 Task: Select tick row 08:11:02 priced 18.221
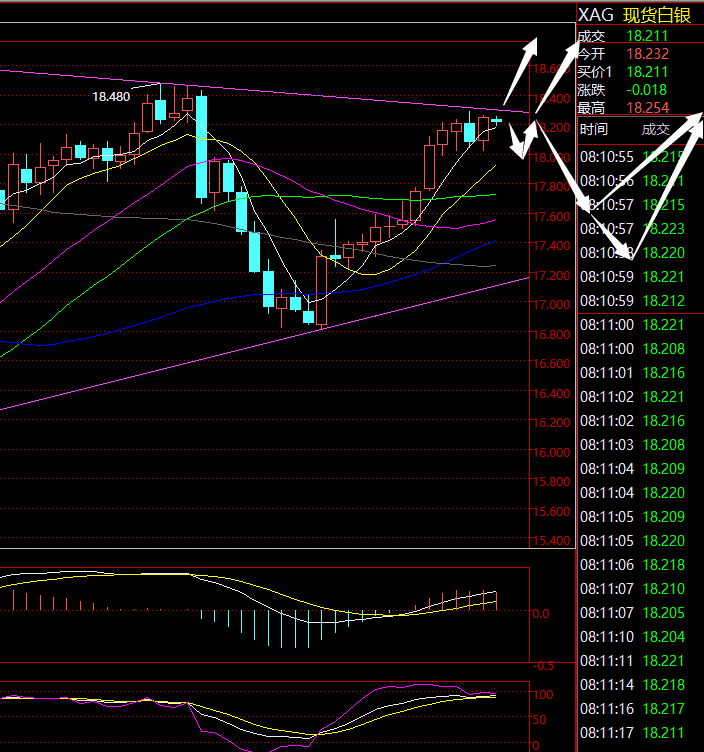point(633,397)
